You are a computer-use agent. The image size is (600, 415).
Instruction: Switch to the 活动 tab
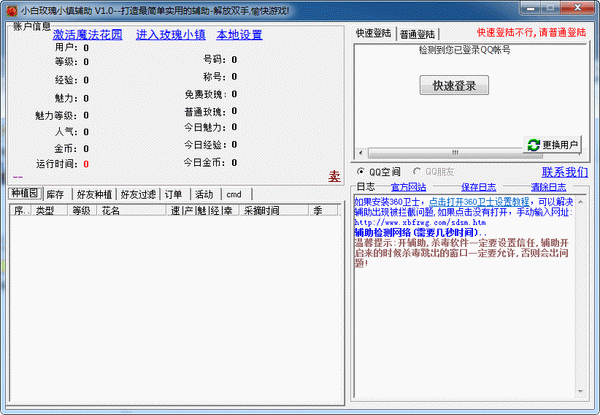coord(204,195)
